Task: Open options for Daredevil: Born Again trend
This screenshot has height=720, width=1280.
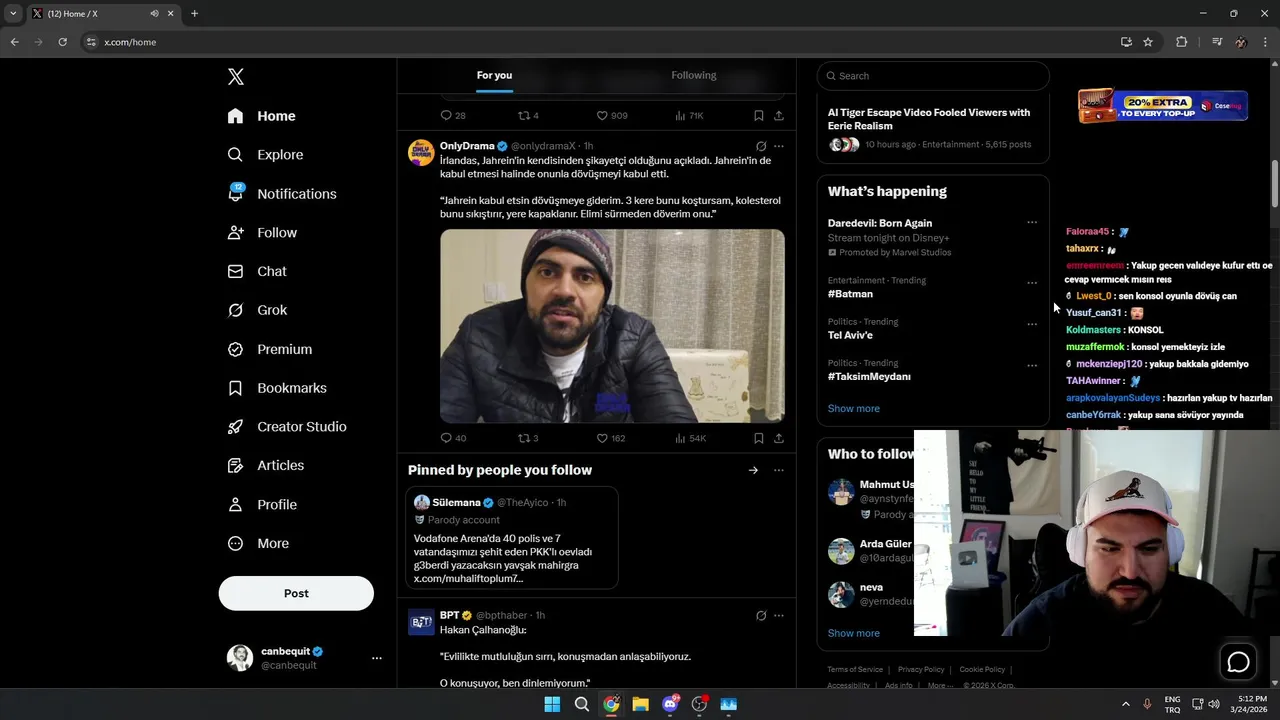Action: click(x=1032, y=223)
